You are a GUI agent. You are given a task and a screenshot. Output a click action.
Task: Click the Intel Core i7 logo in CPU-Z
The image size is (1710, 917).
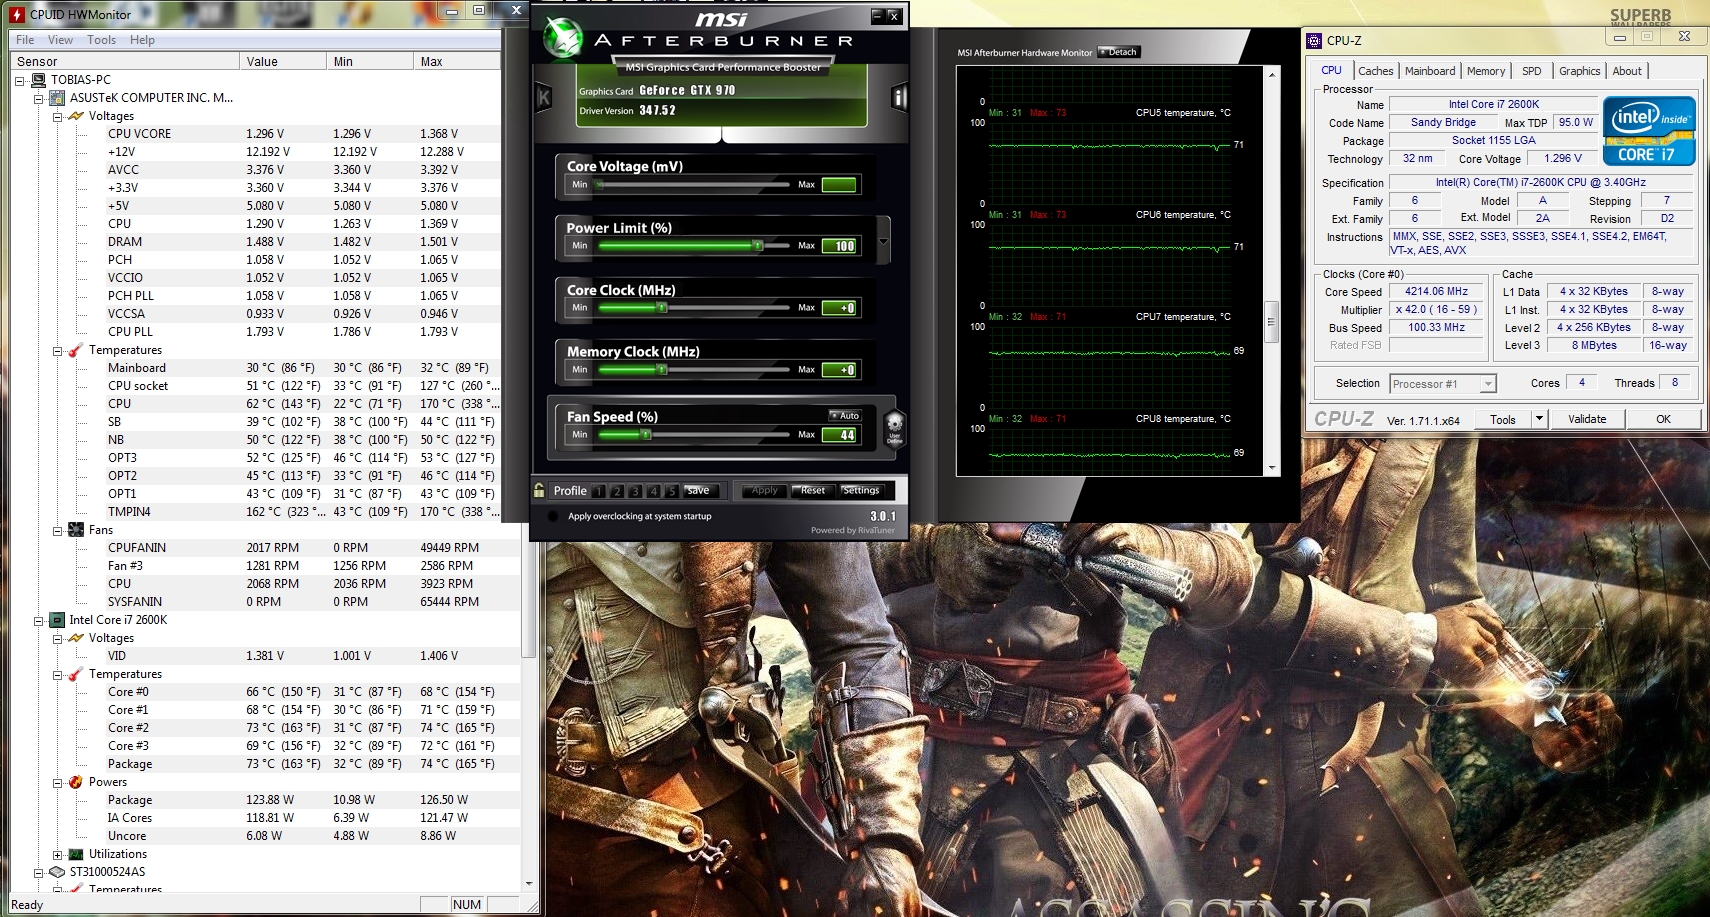tap(1649, 130)
